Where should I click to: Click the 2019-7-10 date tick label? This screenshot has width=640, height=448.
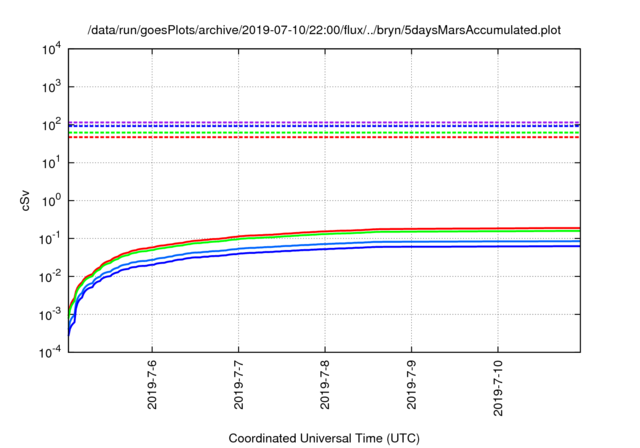pyautogui.click(x=498, y=388)
